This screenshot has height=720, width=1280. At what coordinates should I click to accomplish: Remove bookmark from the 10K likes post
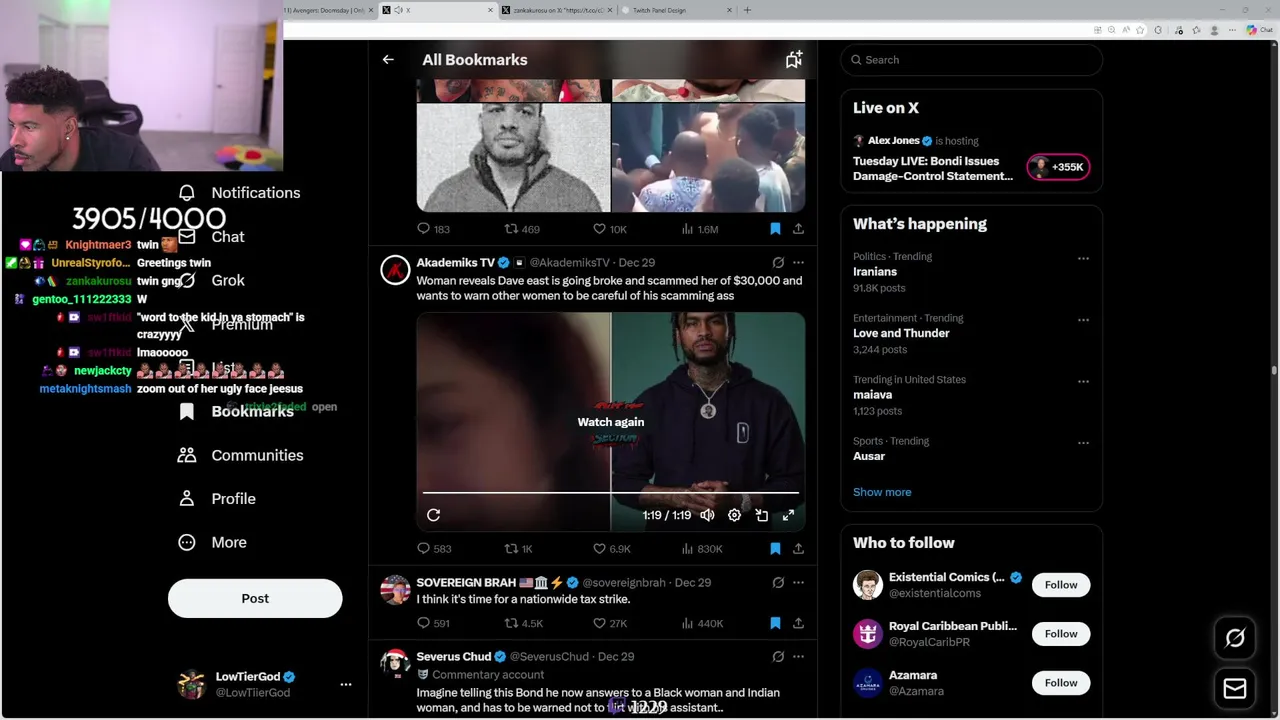click(775, 229)
